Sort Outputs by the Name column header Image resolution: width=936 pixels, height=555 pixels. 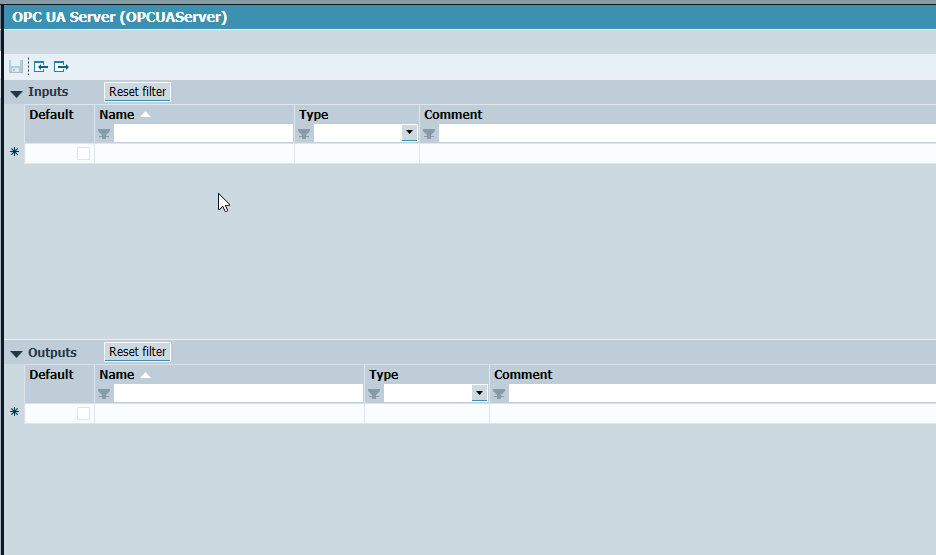tap(116, 375)
